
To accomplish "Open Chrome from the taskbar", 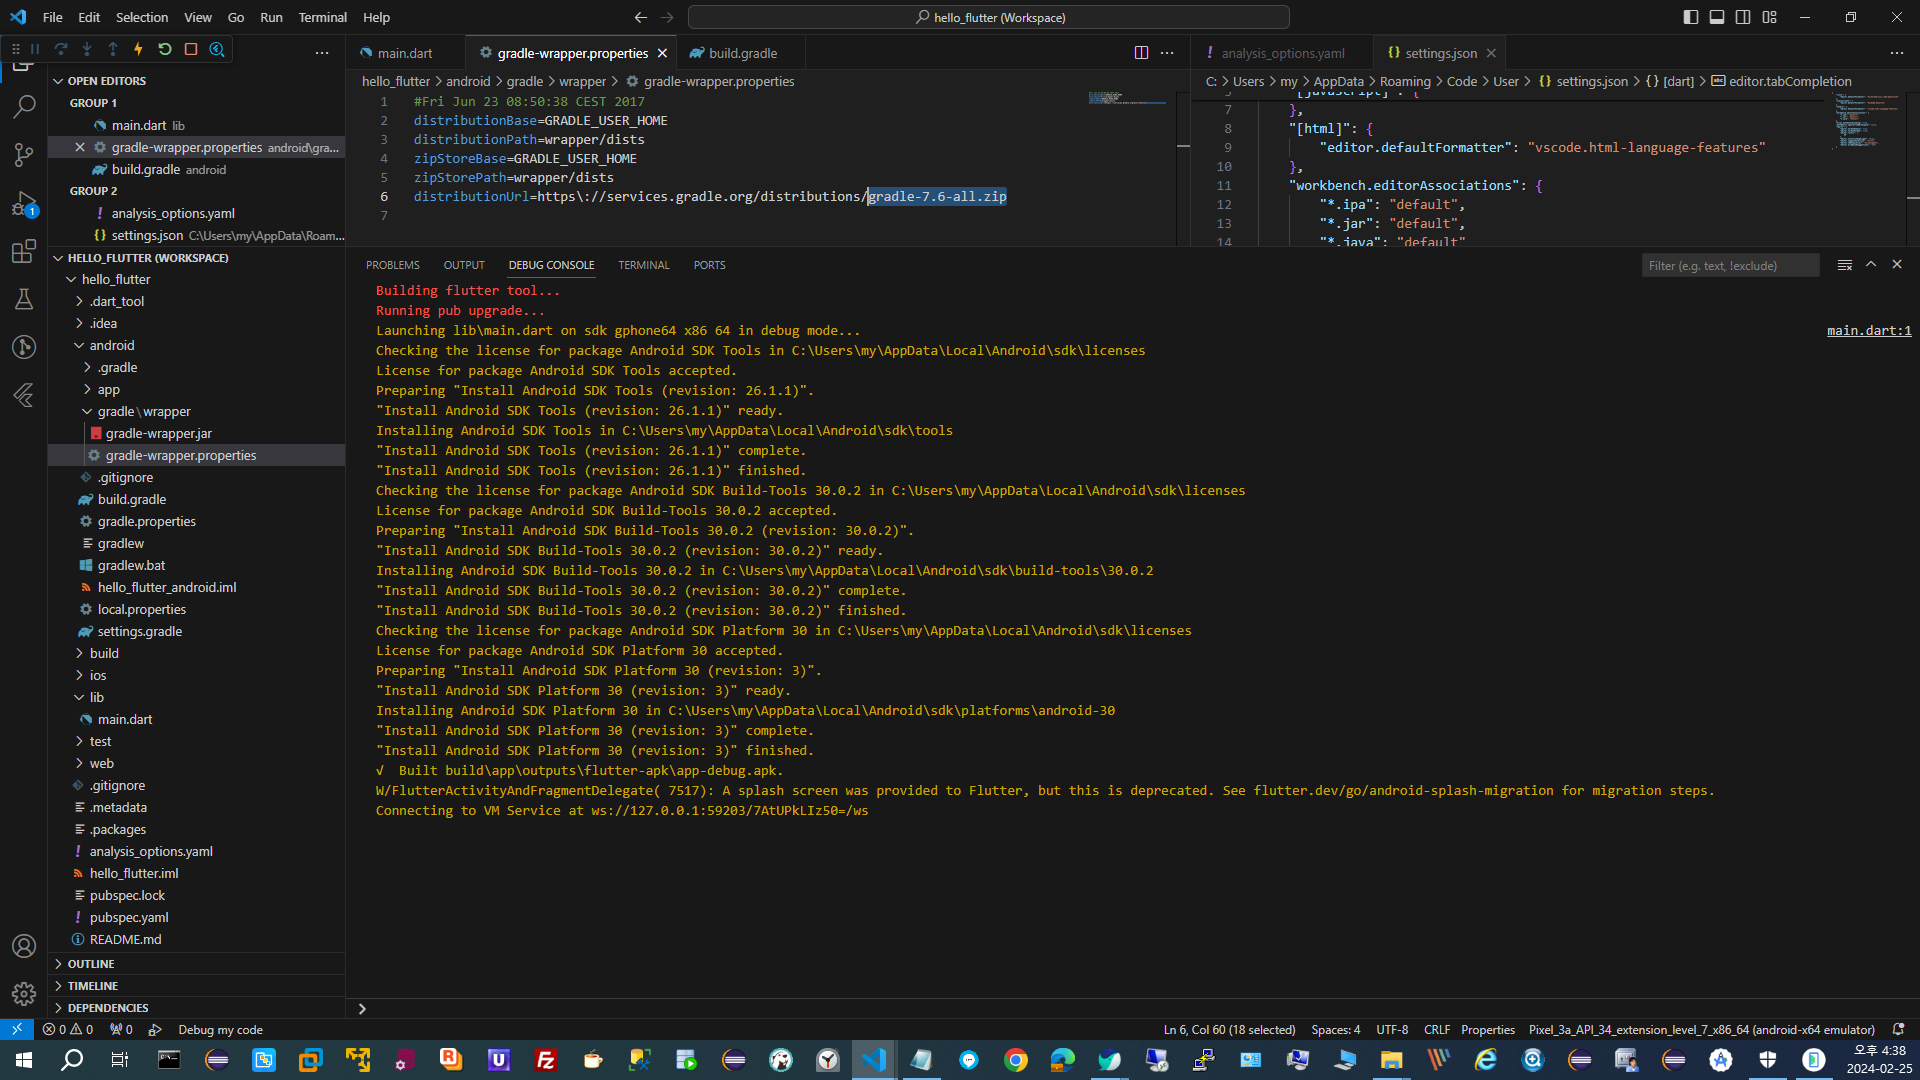I will (1016, 1060).
